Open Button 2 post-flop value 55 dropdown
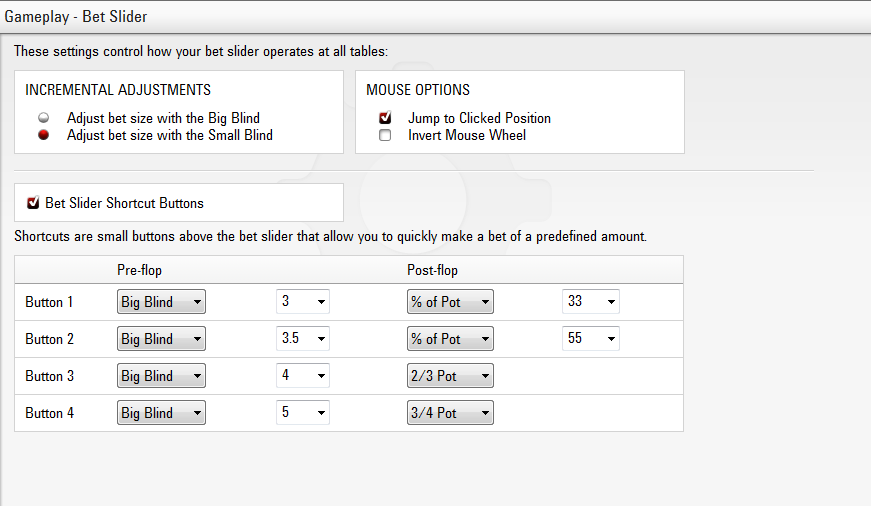 590,339
